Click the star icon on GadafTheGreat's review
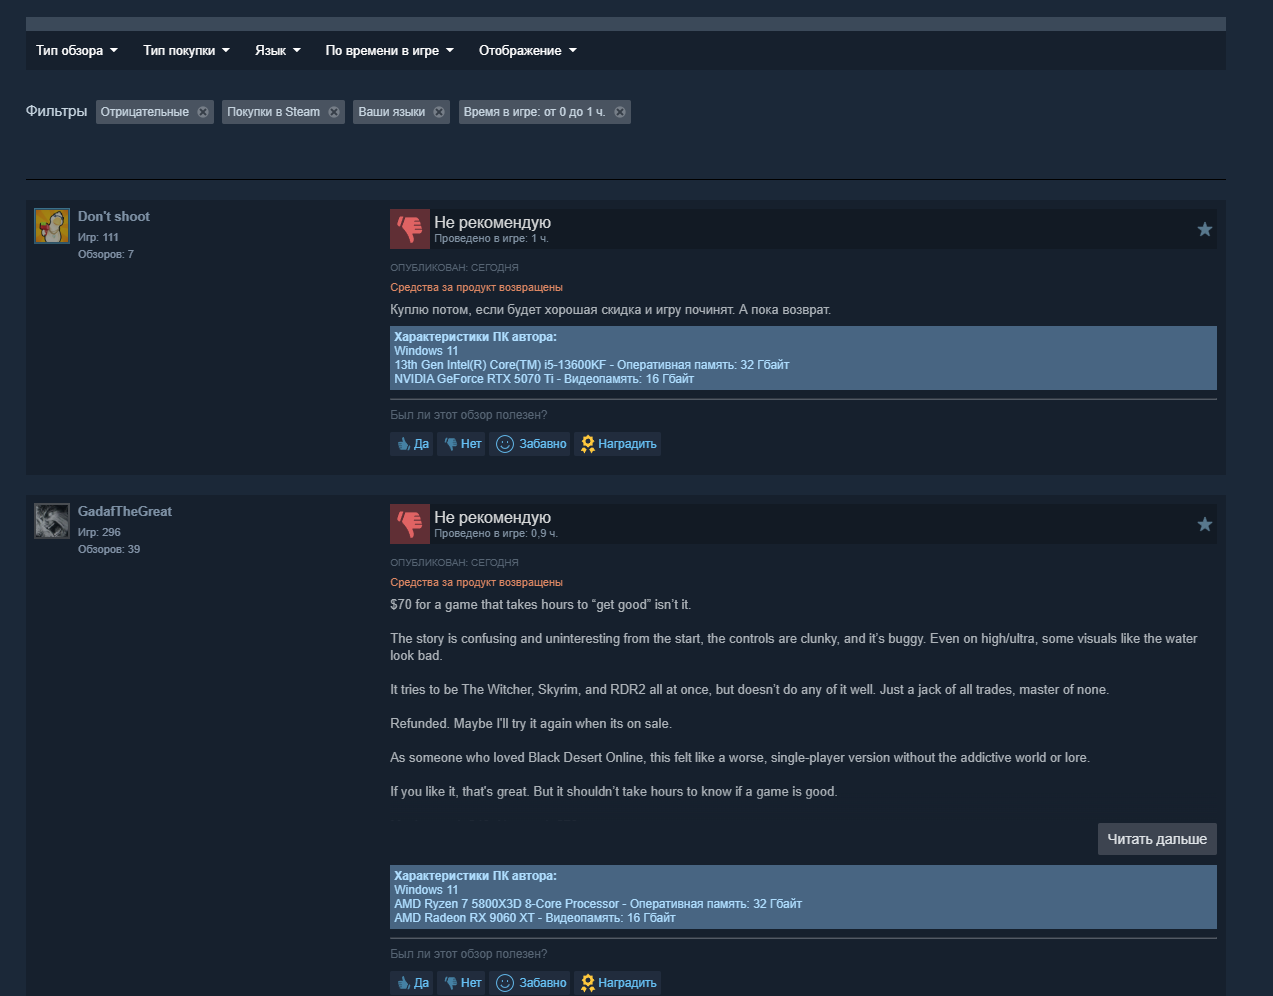 pyautogui.click(x=1205, y=524)
